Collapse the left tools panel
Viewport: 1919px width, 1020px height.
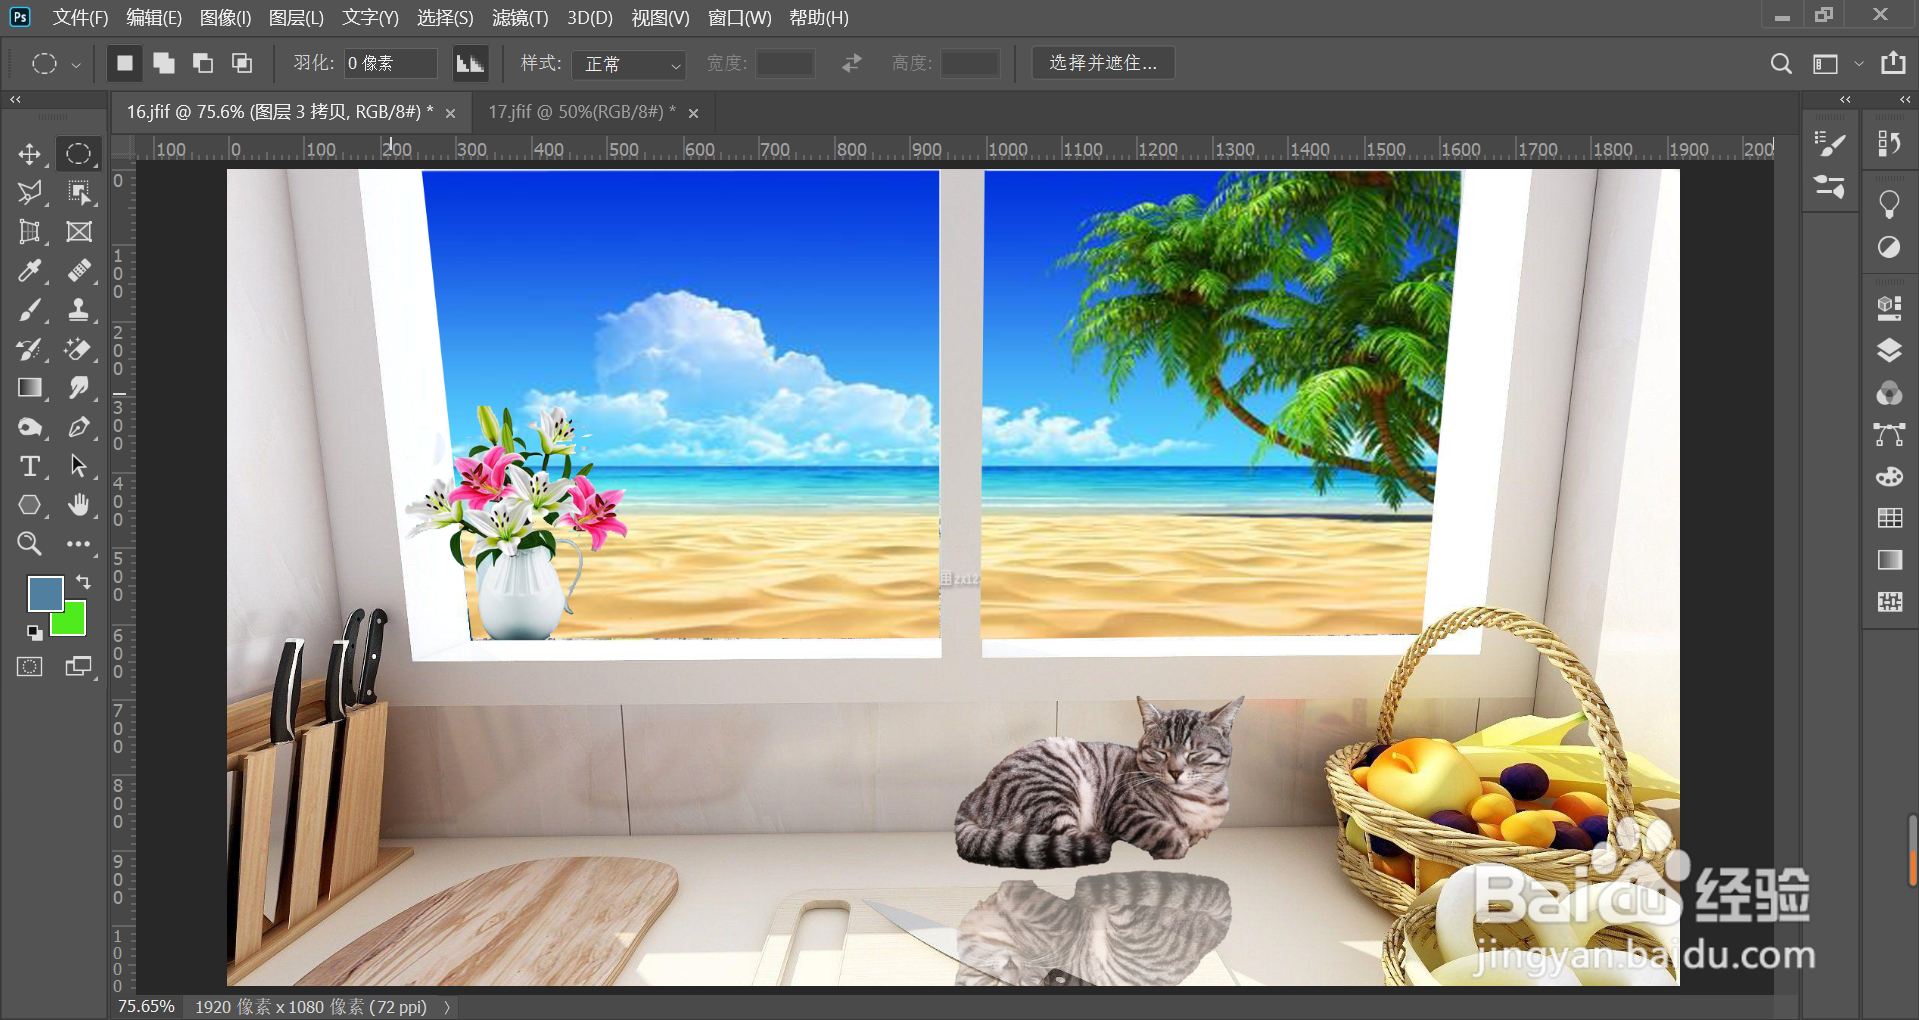(x=15, y=100)
